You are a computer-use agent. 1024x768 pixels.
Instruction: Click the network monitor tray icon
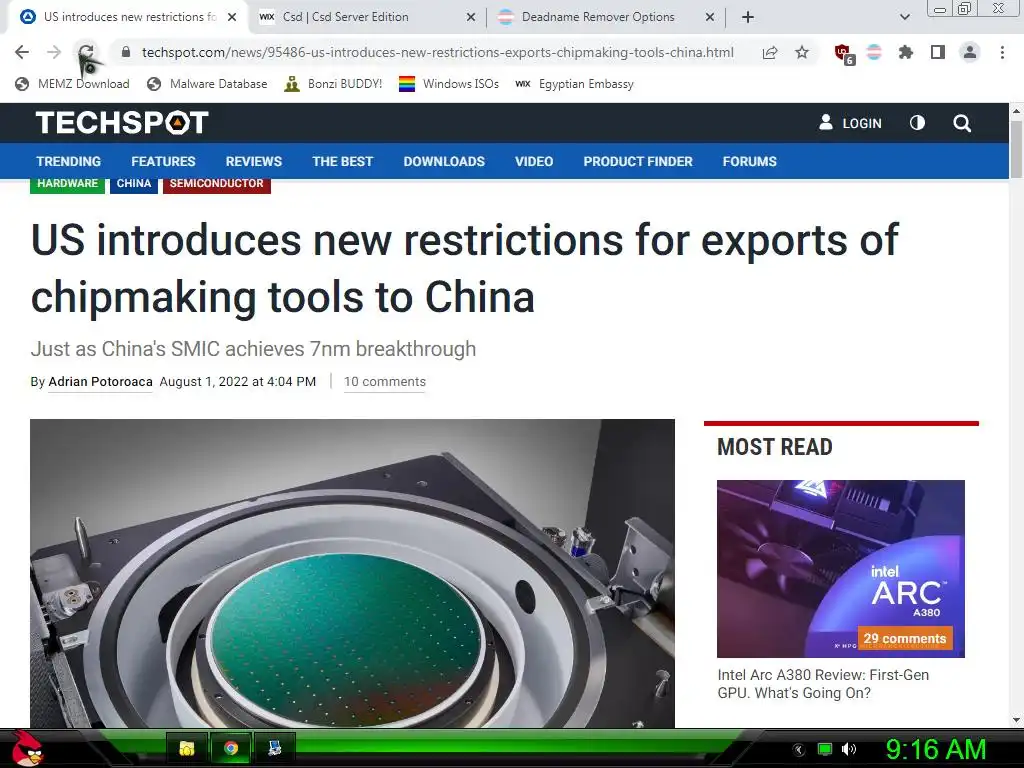(825, 749)
